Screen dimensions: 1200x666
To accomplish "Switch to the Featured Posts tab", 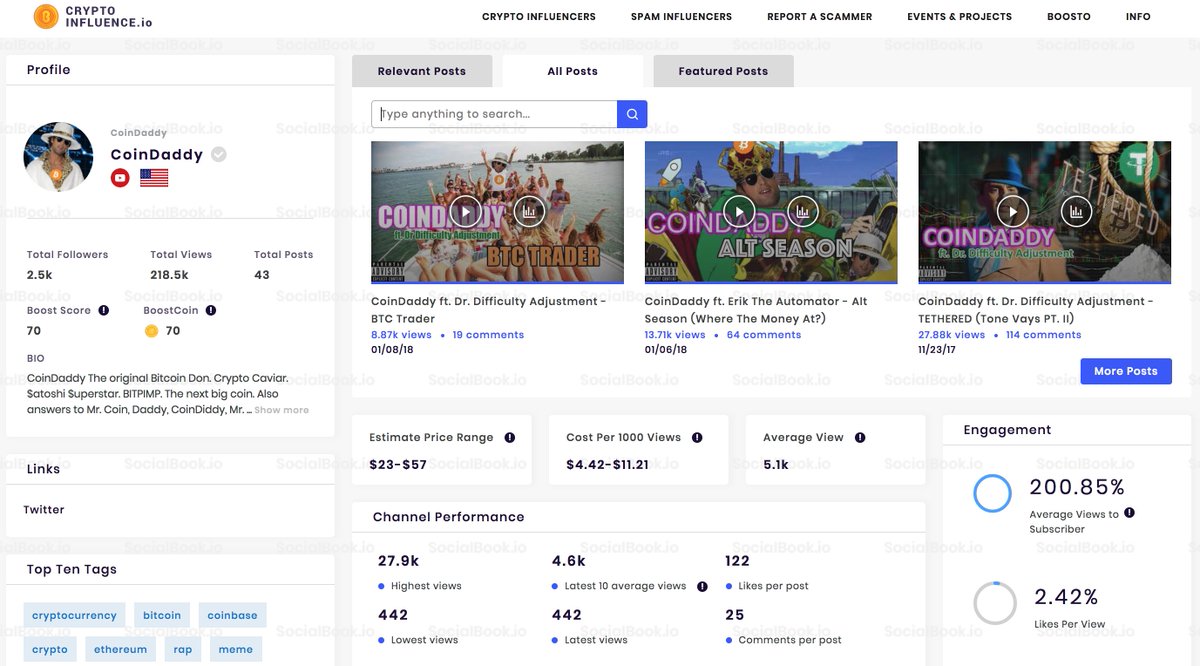I will pyautogui.click(x=723, y=71).
